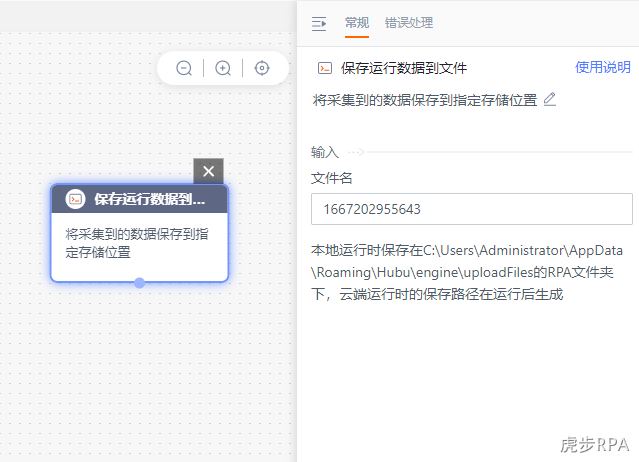Click the node's terminal icon
Viewport: 639px width, 462px height.
pyautogui.click(x=75, y=199)
